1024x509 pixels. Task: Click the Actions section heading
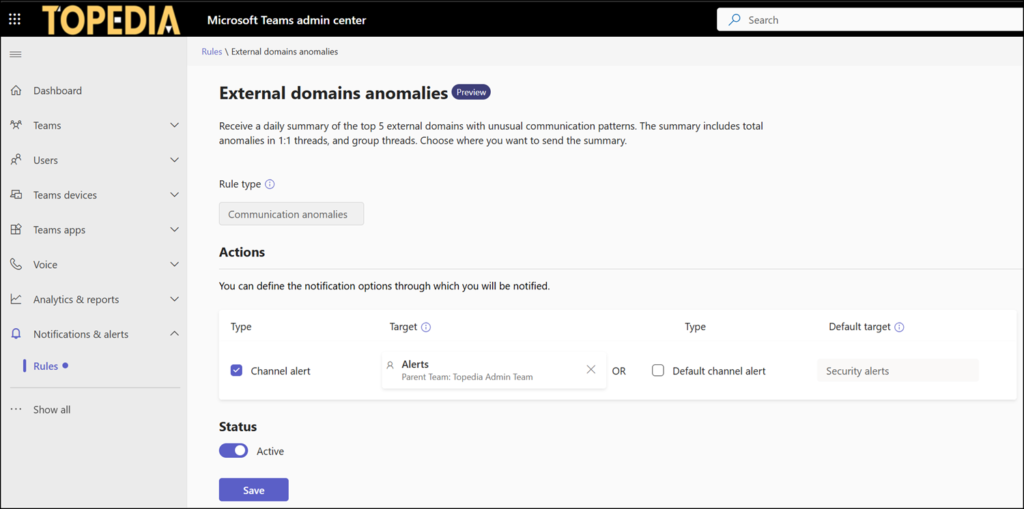[x=242, y=252]
